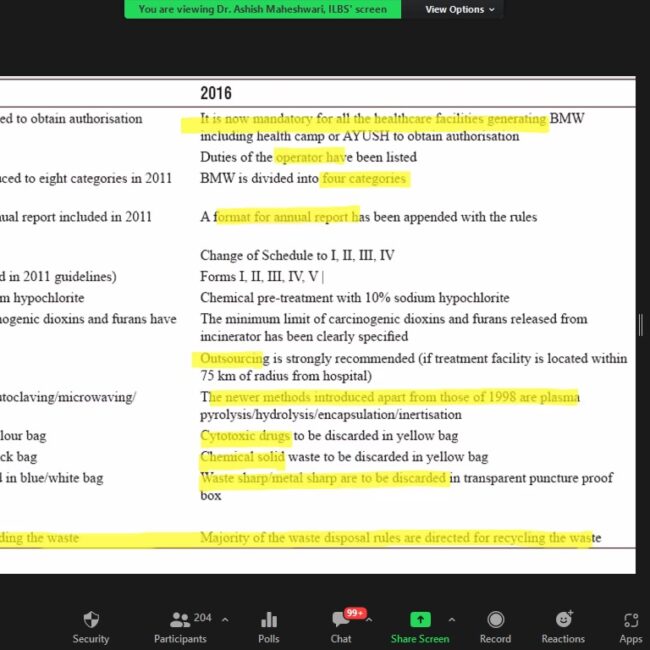Click the 99+ unread chat badge

(x=354, y=612)
